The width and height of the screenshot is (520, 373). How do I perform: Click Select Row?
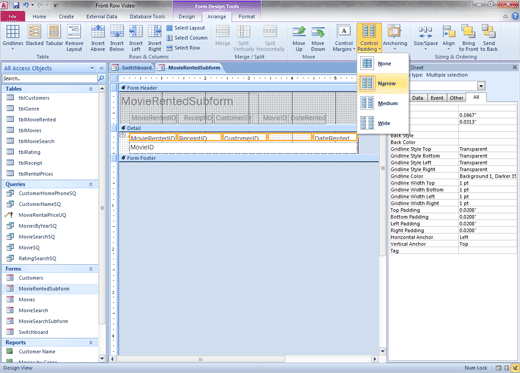pyautogui.click(x=183, y=48)
